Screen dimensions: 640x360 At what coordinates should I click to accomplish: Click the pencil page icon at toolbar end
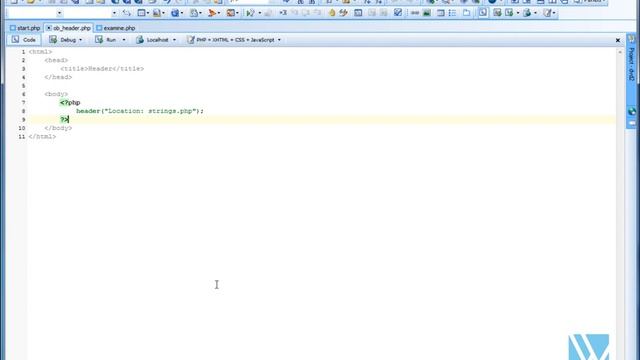[547, 13]
